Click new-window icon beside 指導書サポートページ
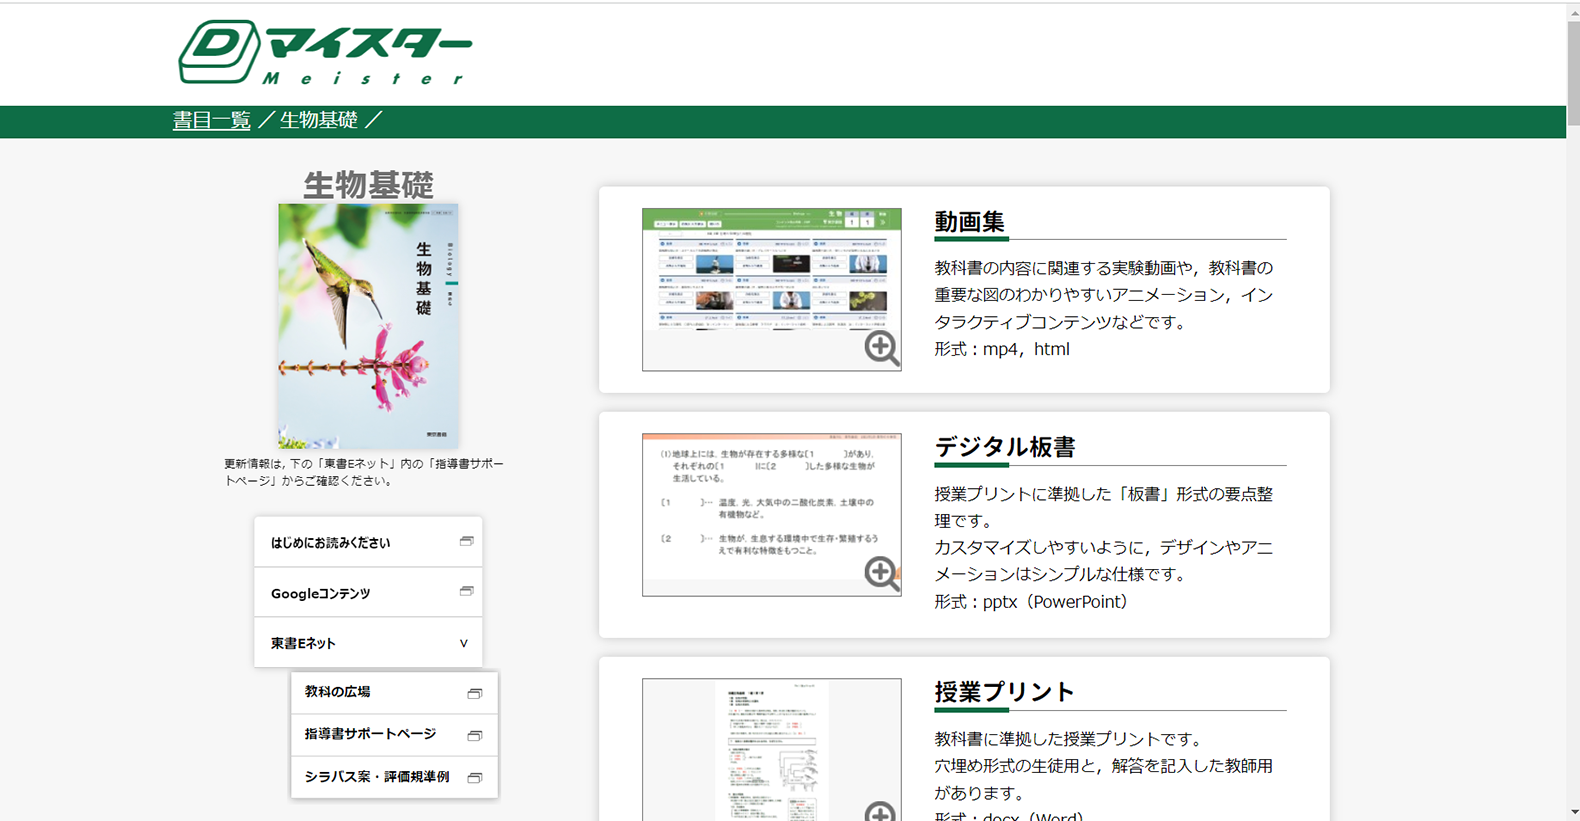This screenshot has height=821, width=1580. pyautogui.click(x=475, y=735)
